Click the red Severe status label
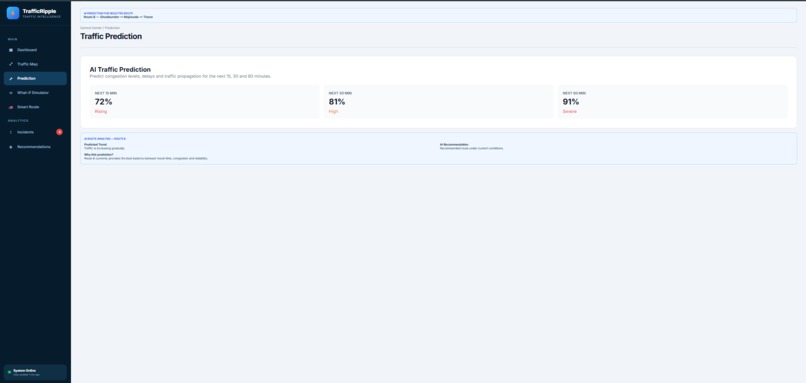The height and width of the screenshot is (383, 806). [x=570, y=112]
